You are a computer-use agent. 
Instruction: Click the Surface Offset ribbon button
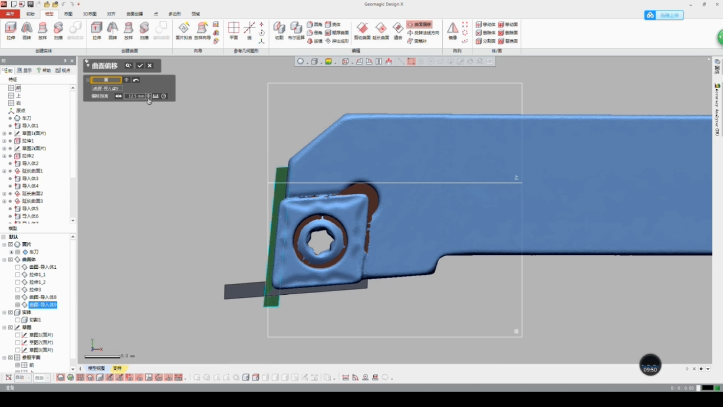(x=420, y=22)
